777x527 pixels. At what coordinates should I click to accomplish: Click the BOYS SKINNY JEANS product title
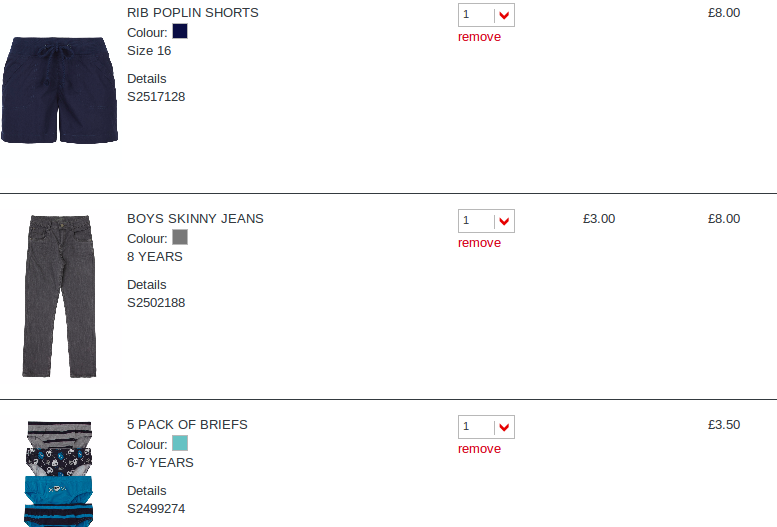(195, 219)
